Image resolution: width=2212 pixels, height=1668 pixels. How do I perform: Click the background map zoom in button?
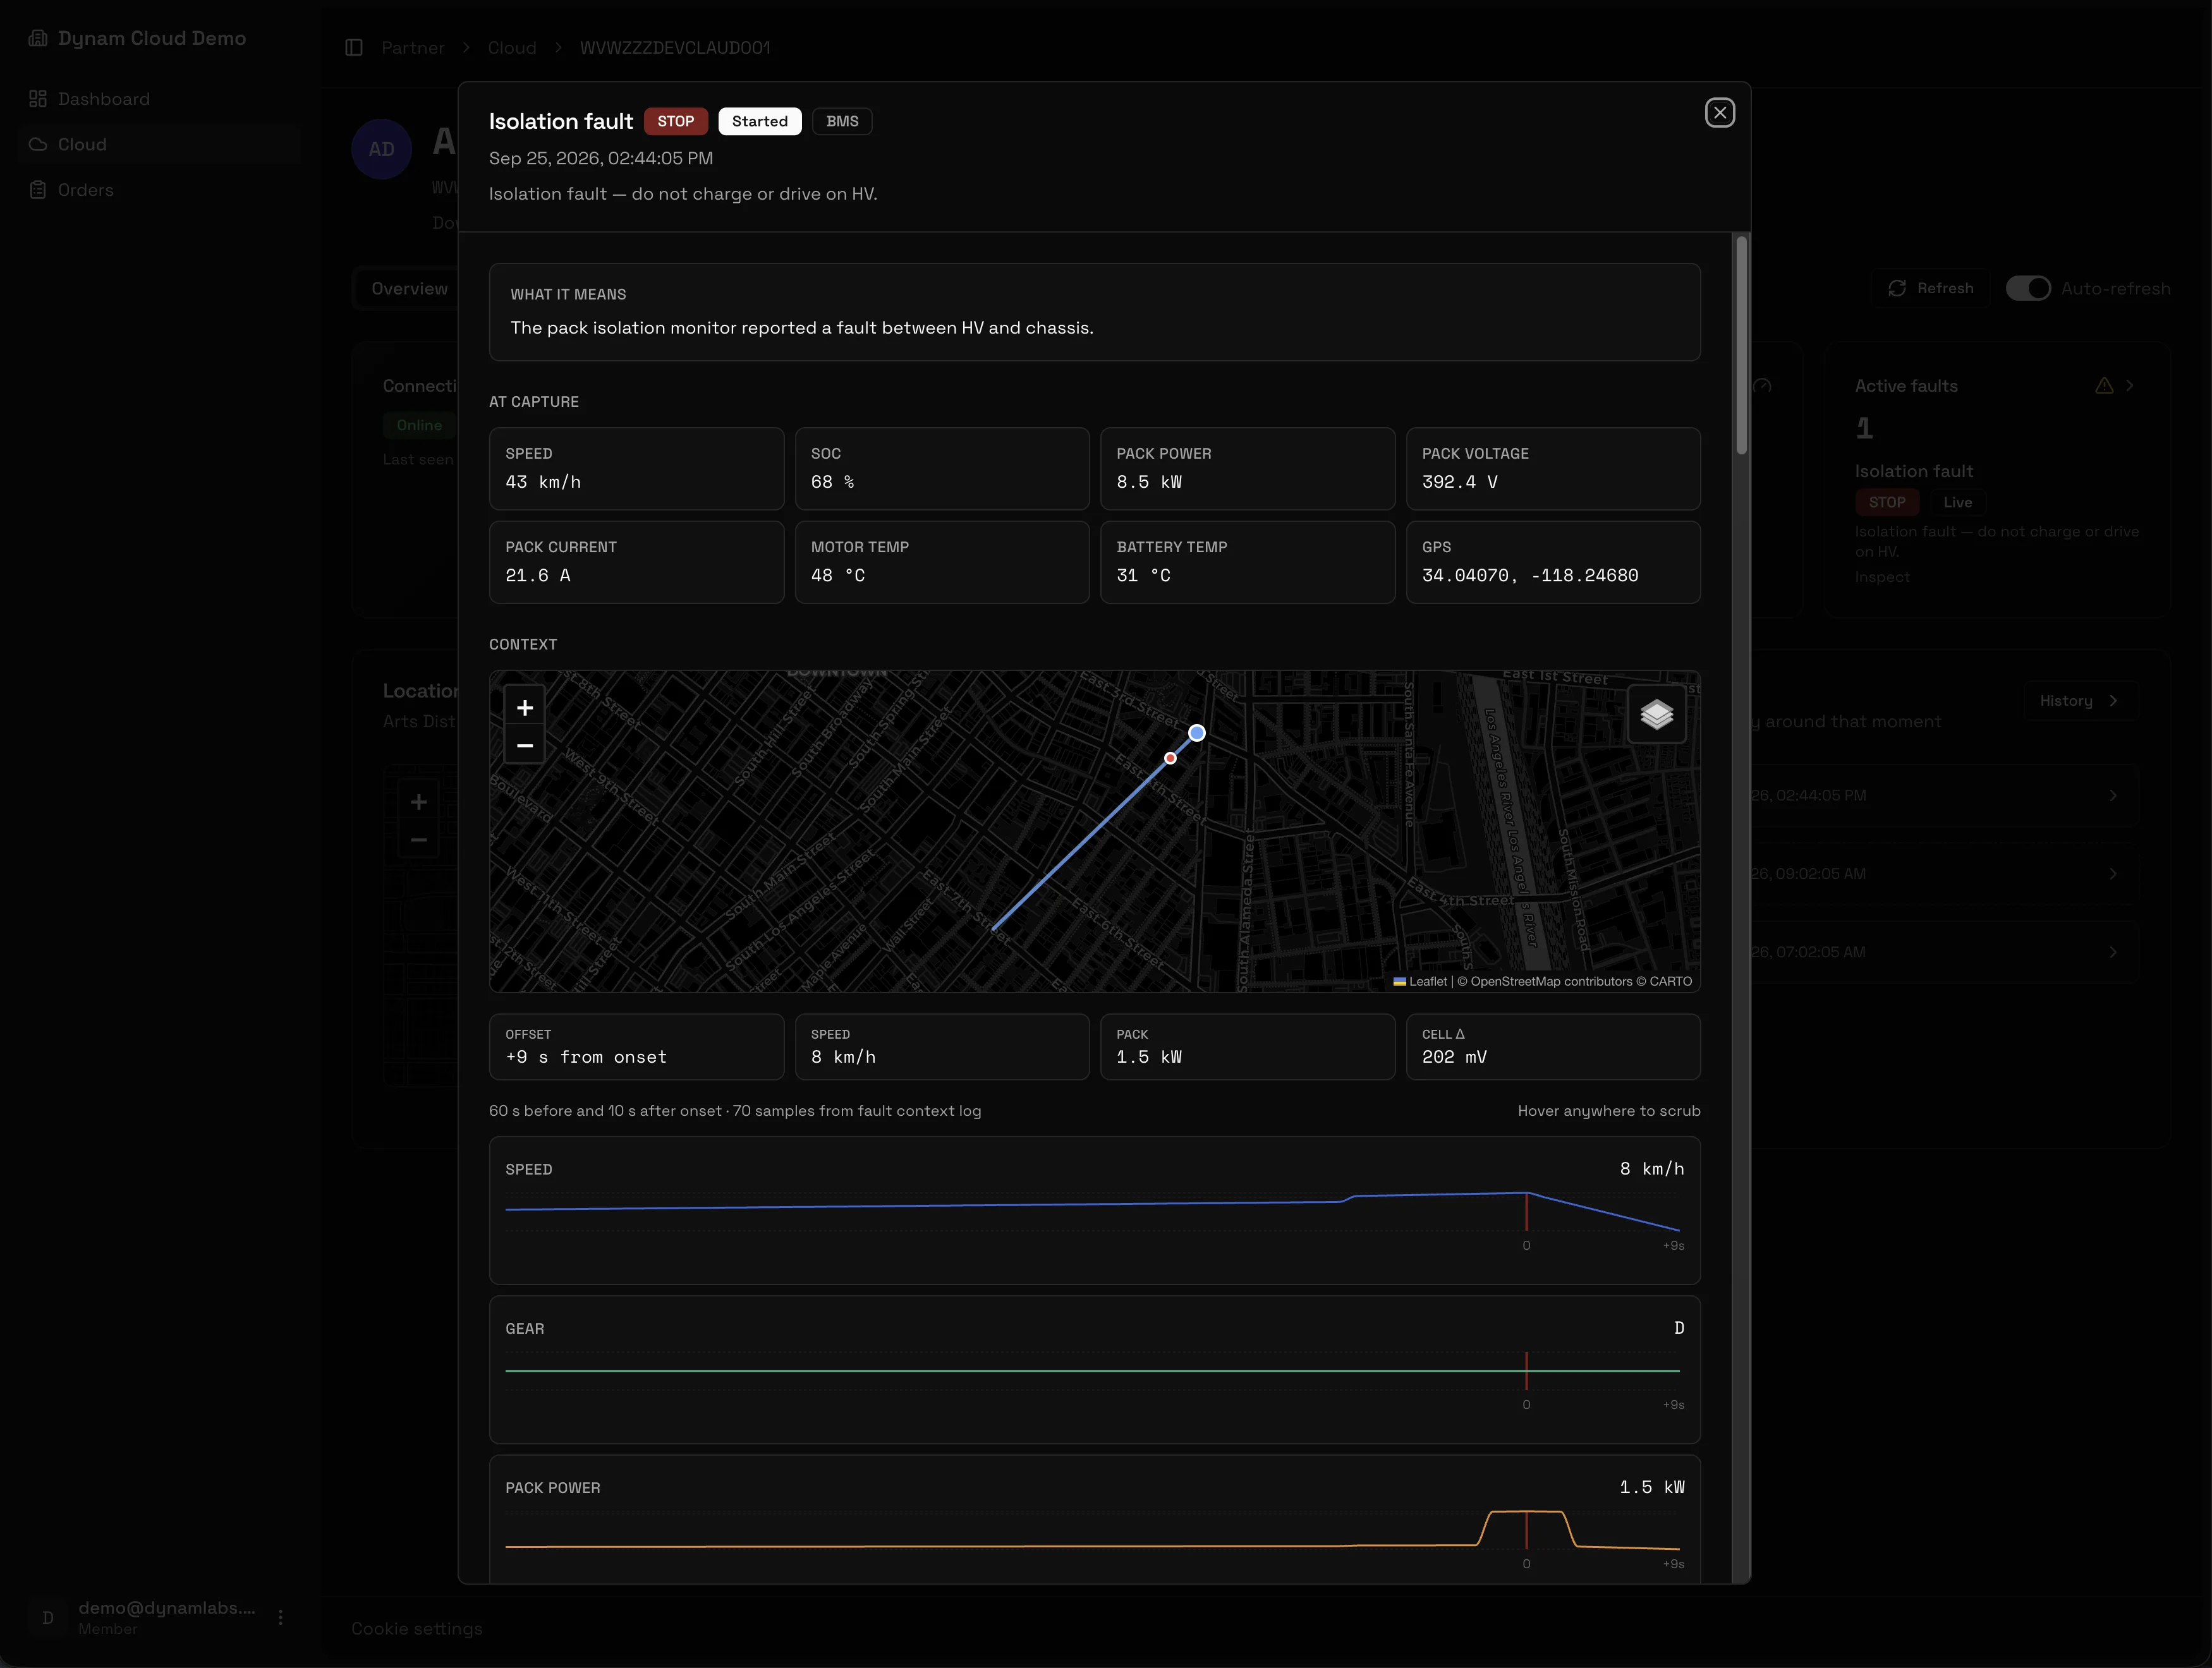(418, 802)
